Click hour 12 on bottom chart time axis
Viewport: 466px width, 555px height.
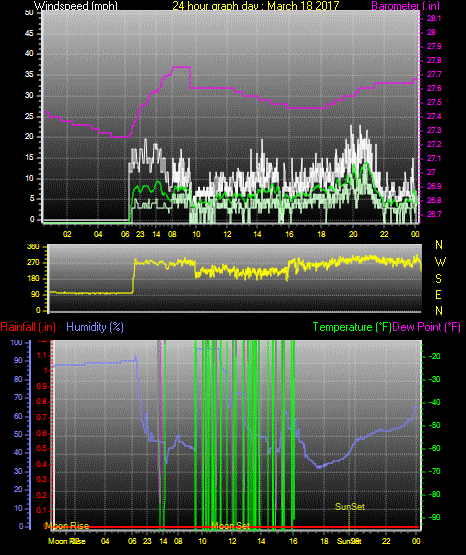(x=232, y=541)
